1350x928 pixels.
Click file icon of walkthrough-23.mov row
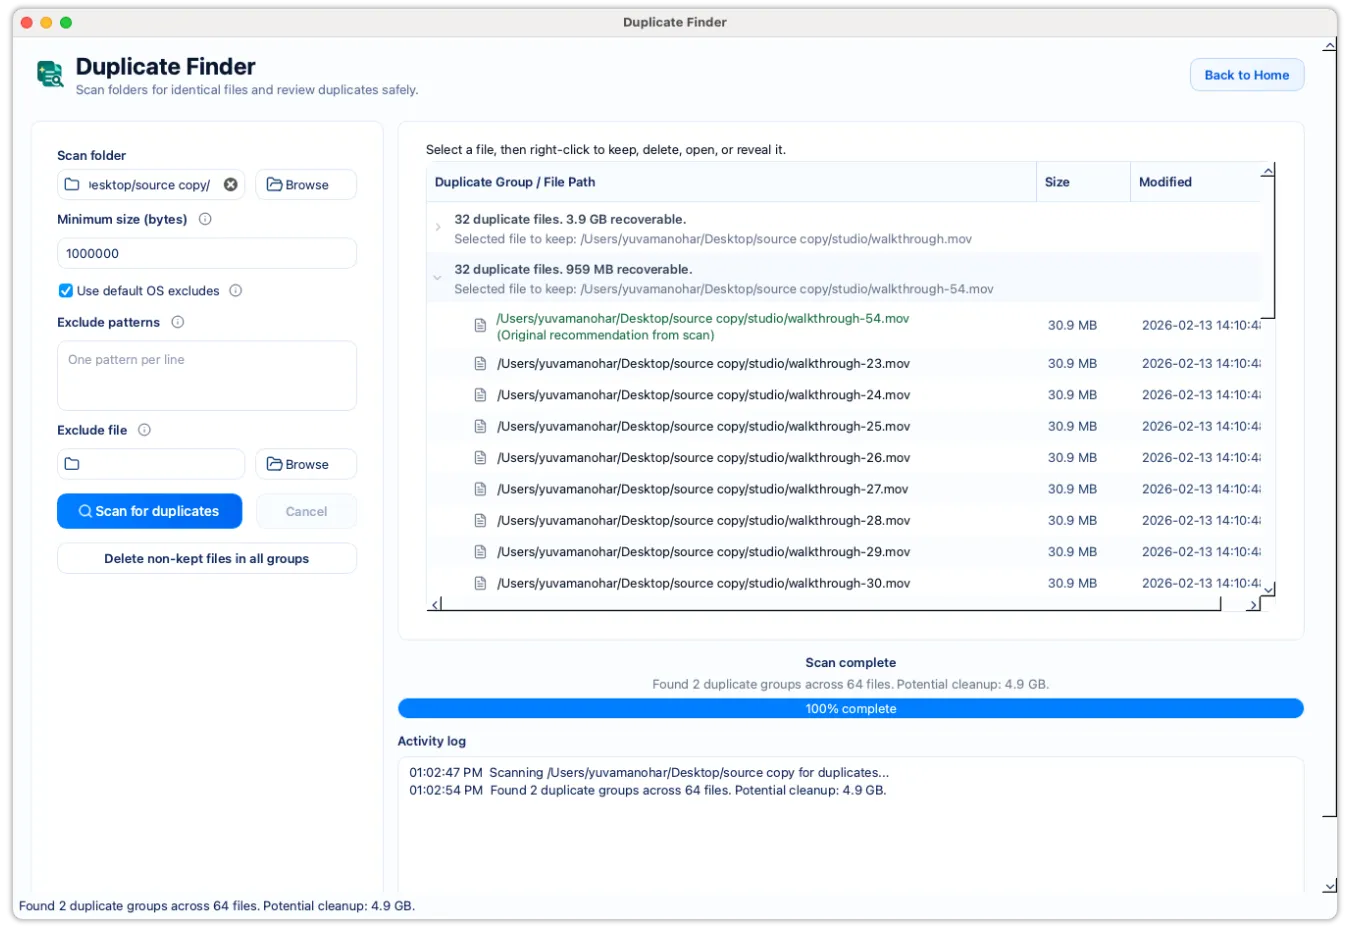coord(480,364)
